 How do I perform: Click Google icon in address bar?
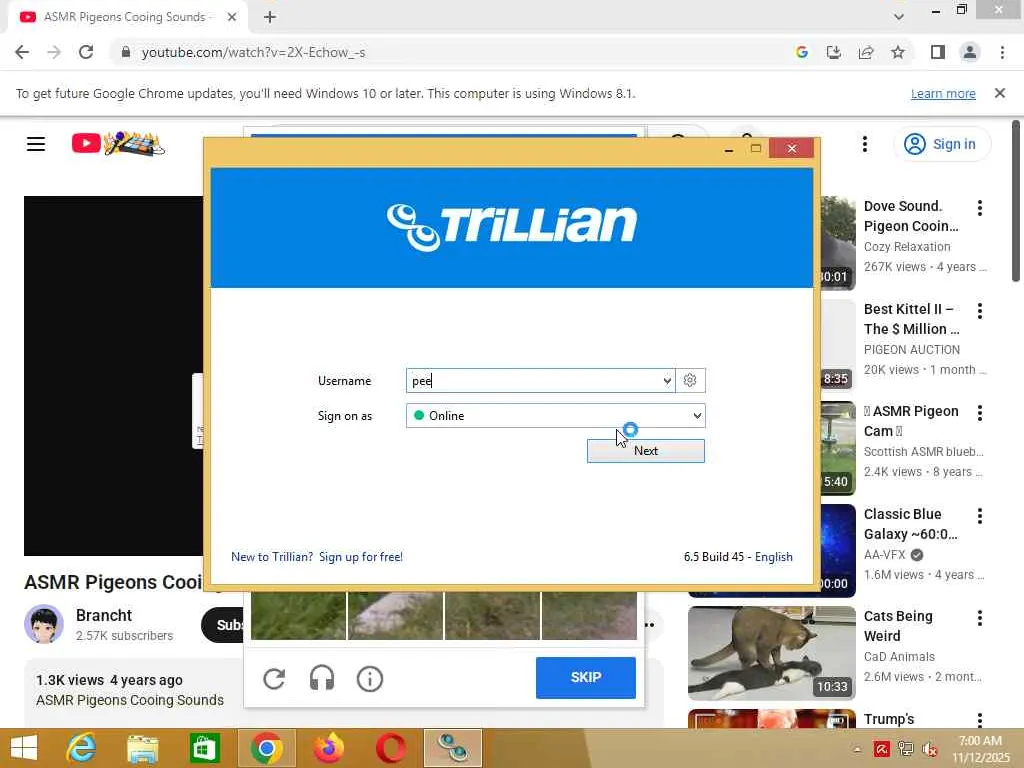pyautogui.click(x=802, y=52)
